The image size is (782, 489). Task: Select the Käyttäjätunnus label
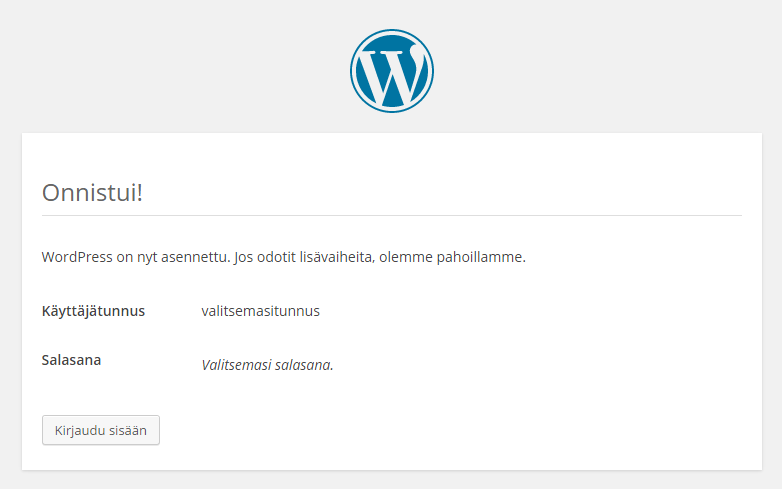point(93,311)
